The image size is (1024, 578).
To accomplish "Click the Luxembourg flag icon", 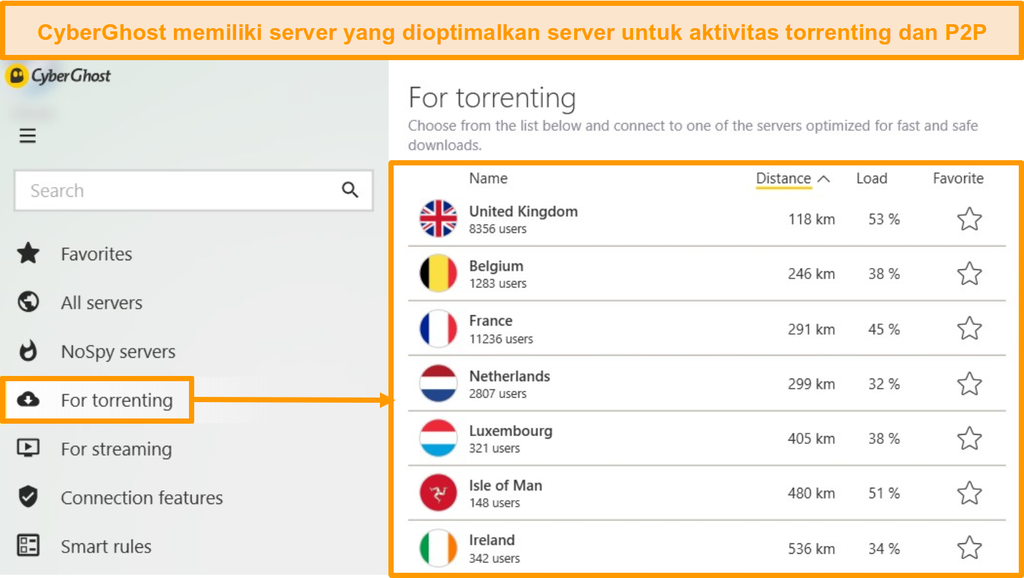I will coord(438,438).
